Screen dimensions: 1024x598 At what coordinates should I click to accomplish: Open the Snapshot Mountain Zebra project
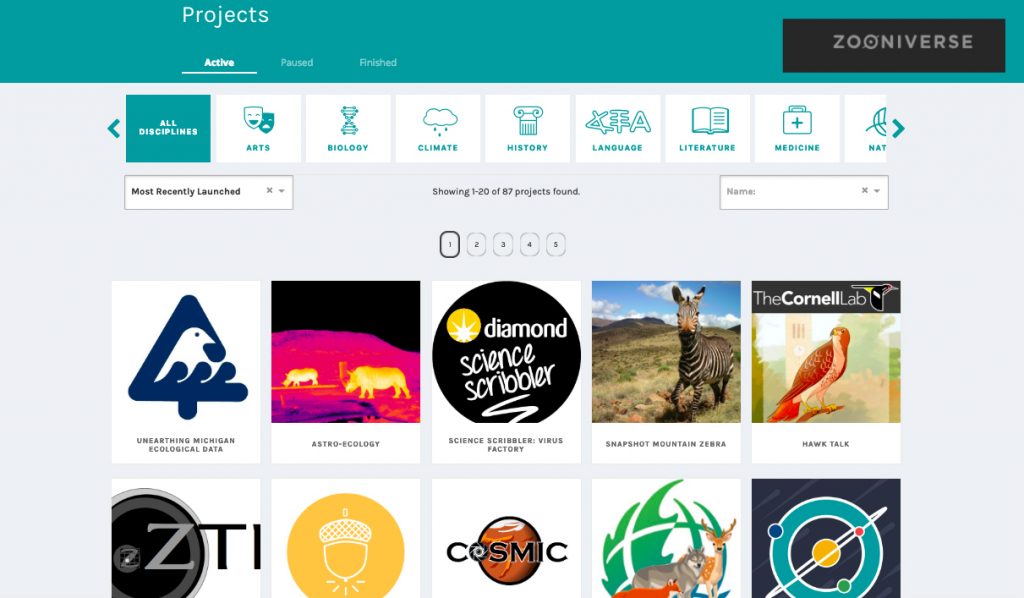[x=666, y=370]
